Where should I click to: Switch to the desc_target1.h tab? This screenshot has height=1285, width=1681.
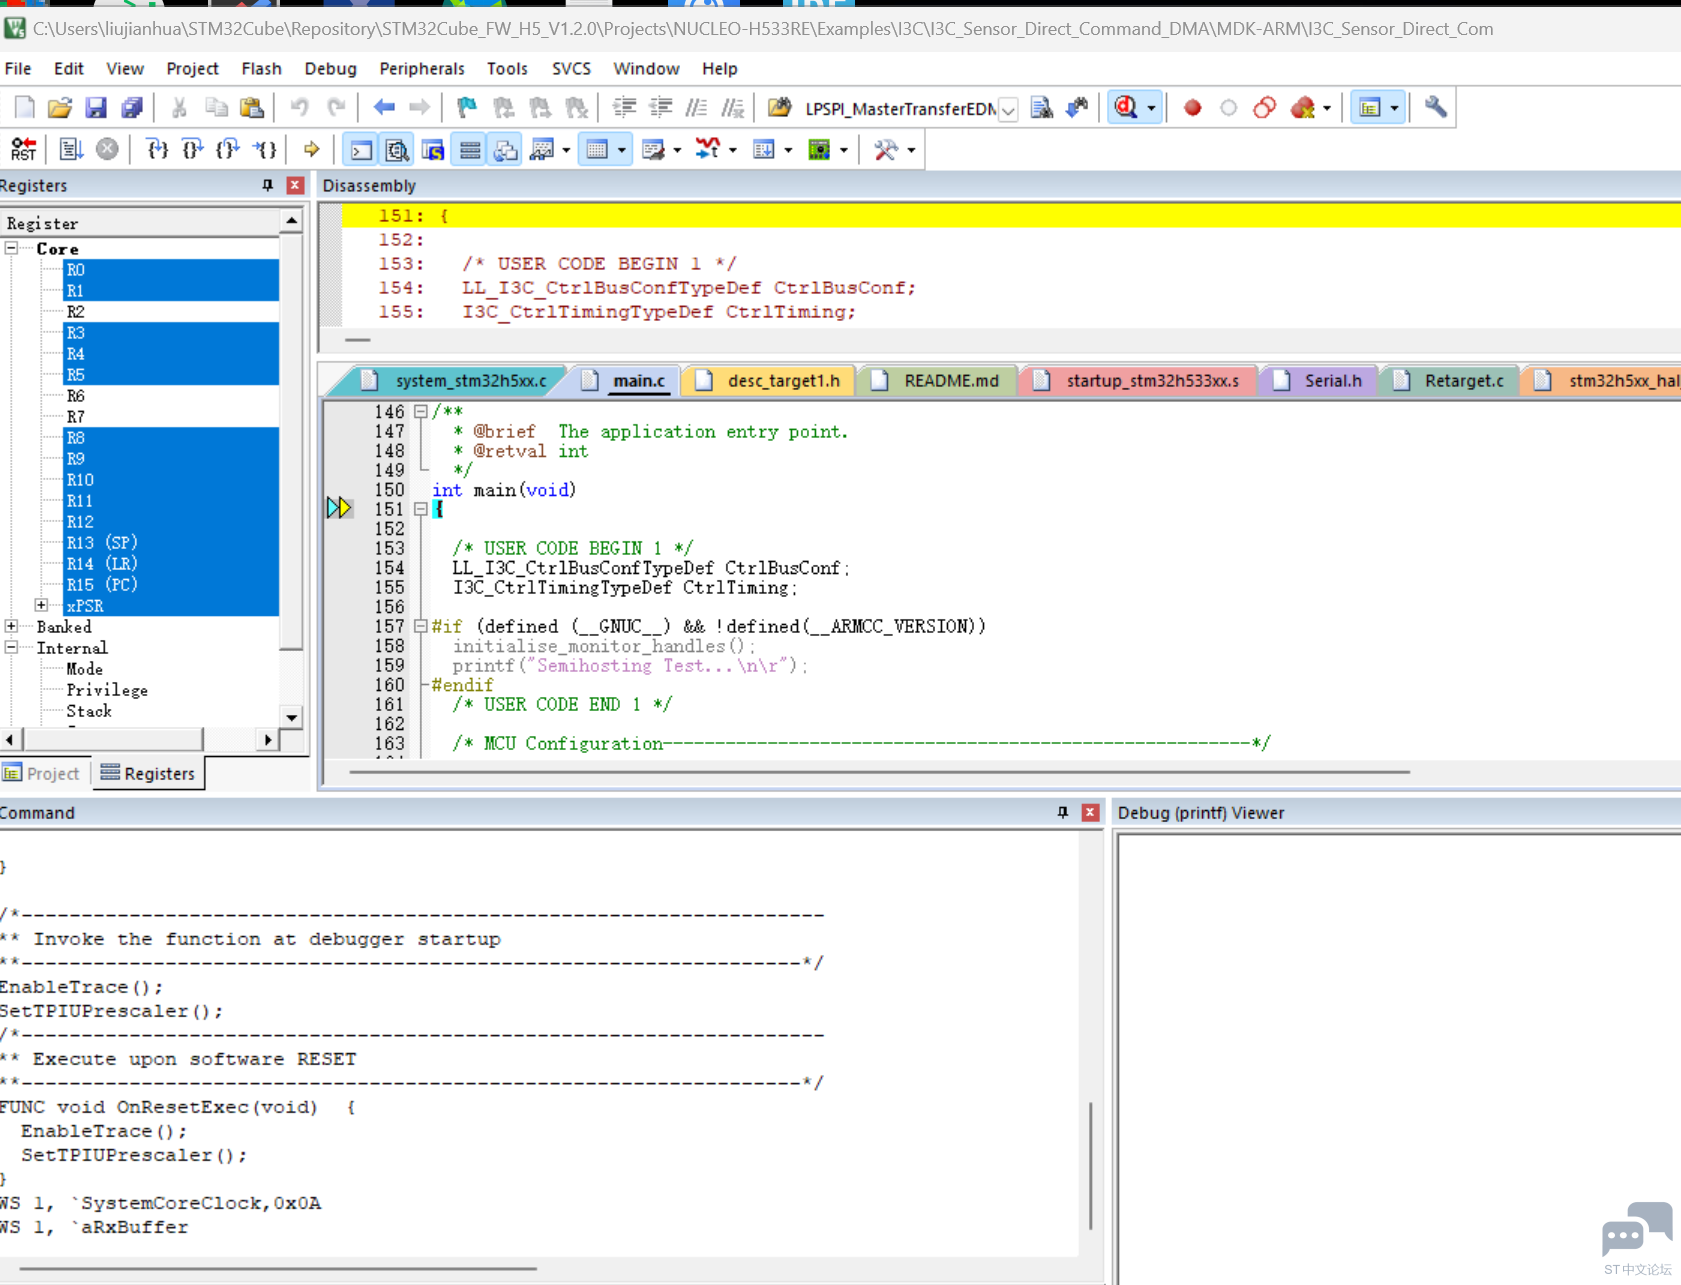[772, 380]
